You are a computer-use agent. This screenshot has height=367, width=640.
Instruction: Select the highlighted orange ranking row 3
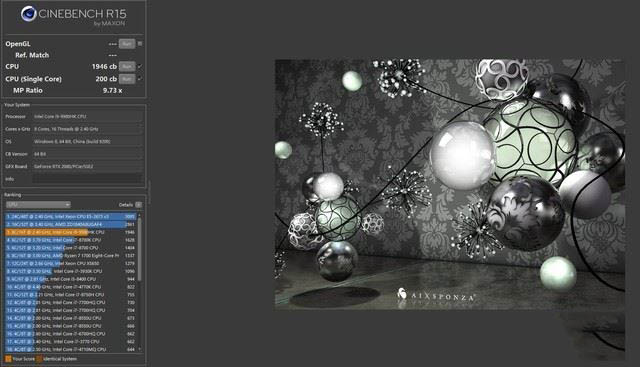(x=71, y=232)
